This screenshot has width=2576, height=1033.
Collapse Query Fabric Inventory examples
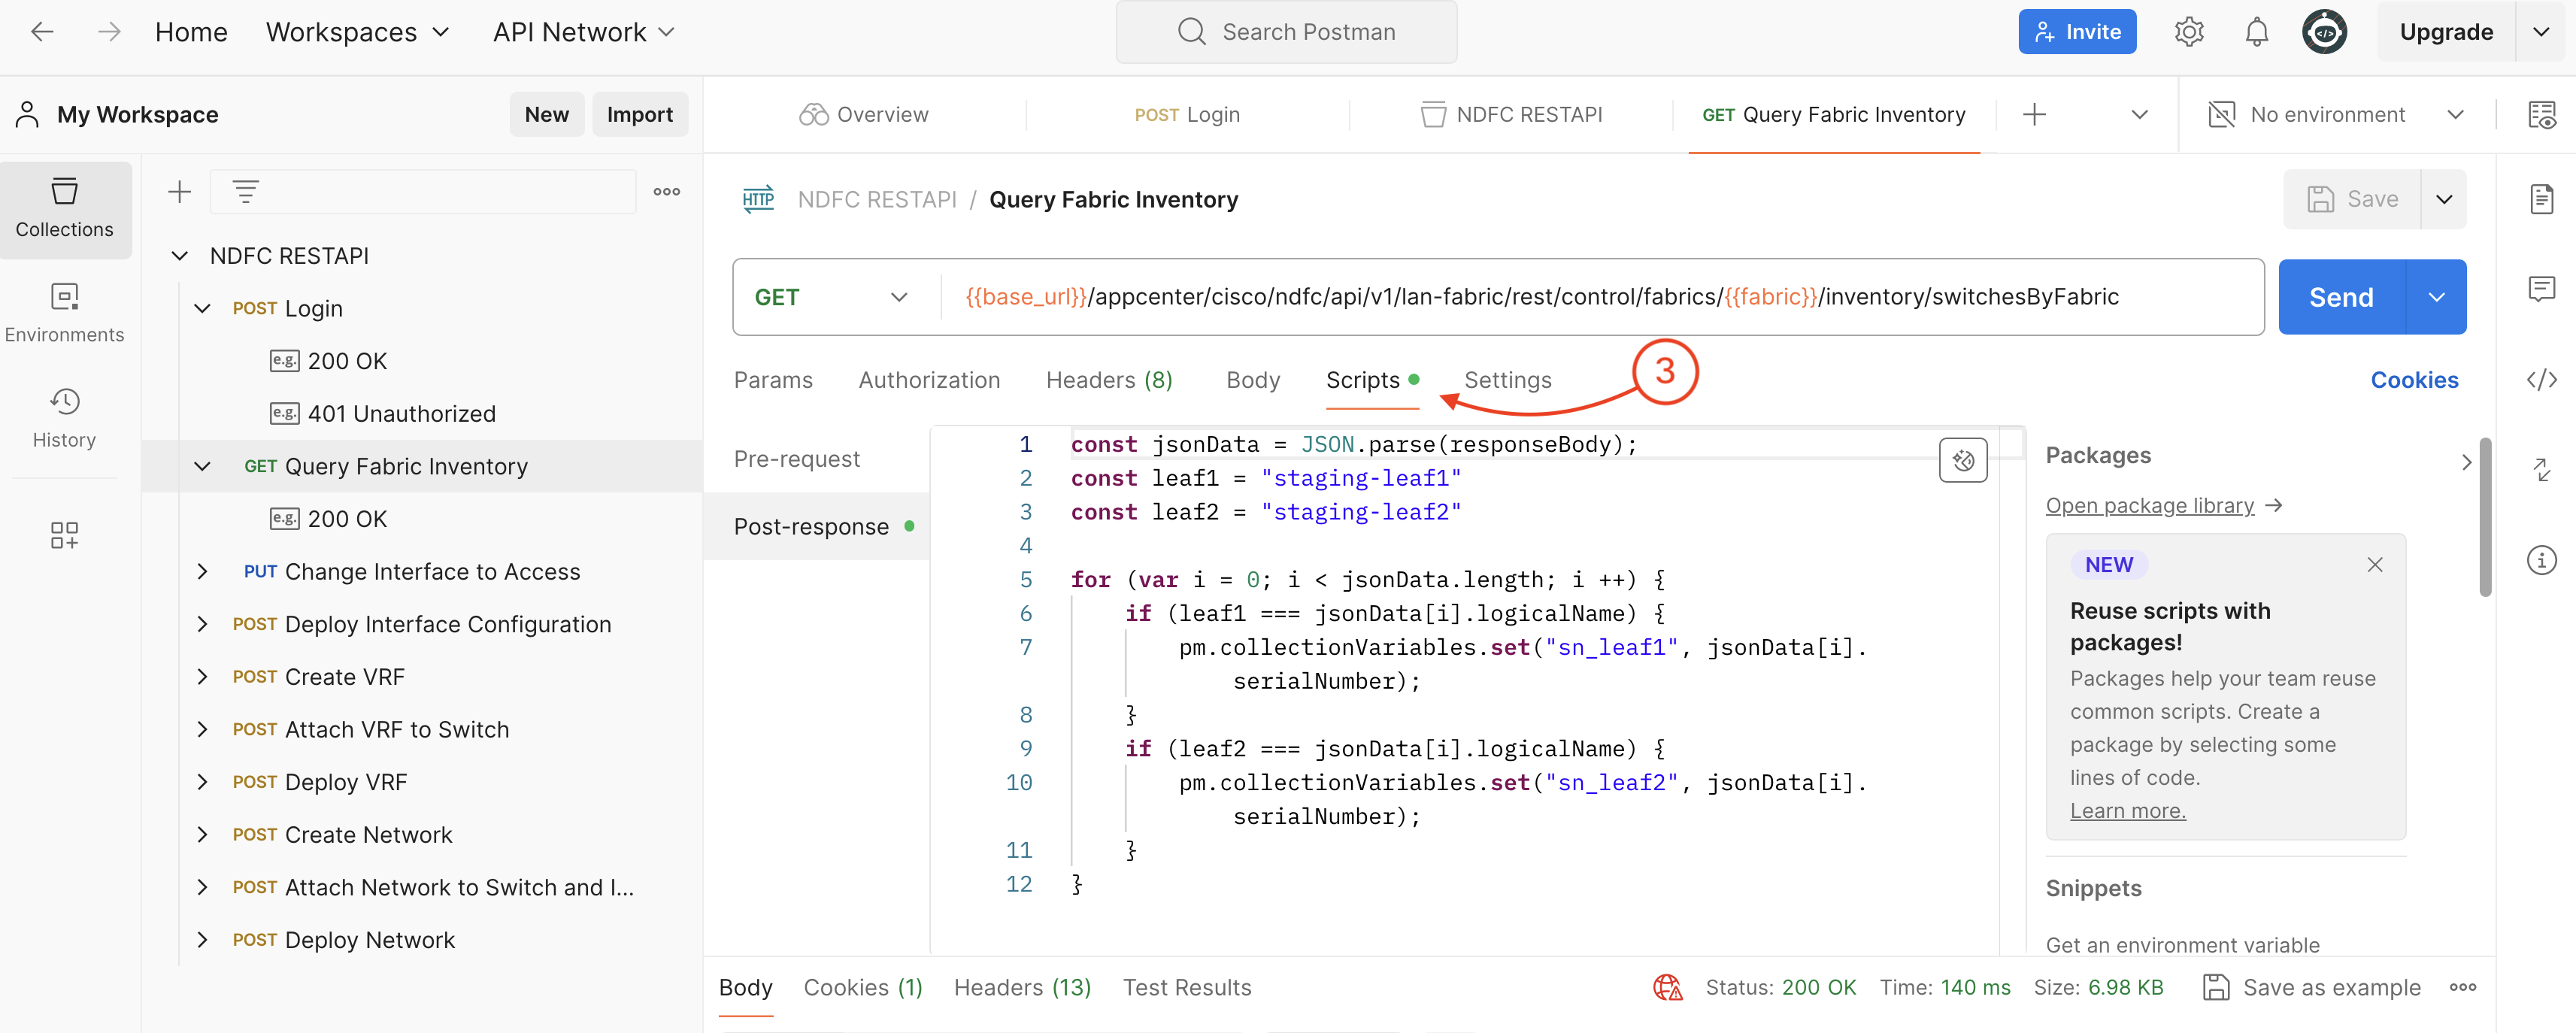pos(202,466)
